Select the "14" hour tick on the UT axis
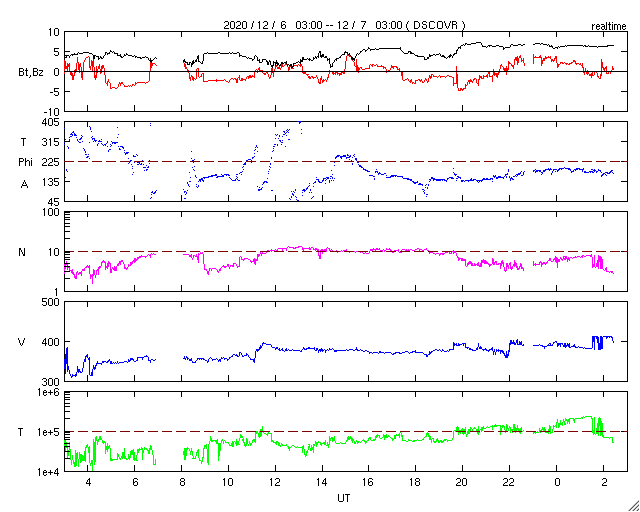This screenshot has width=640, height=512. point(322,483)
